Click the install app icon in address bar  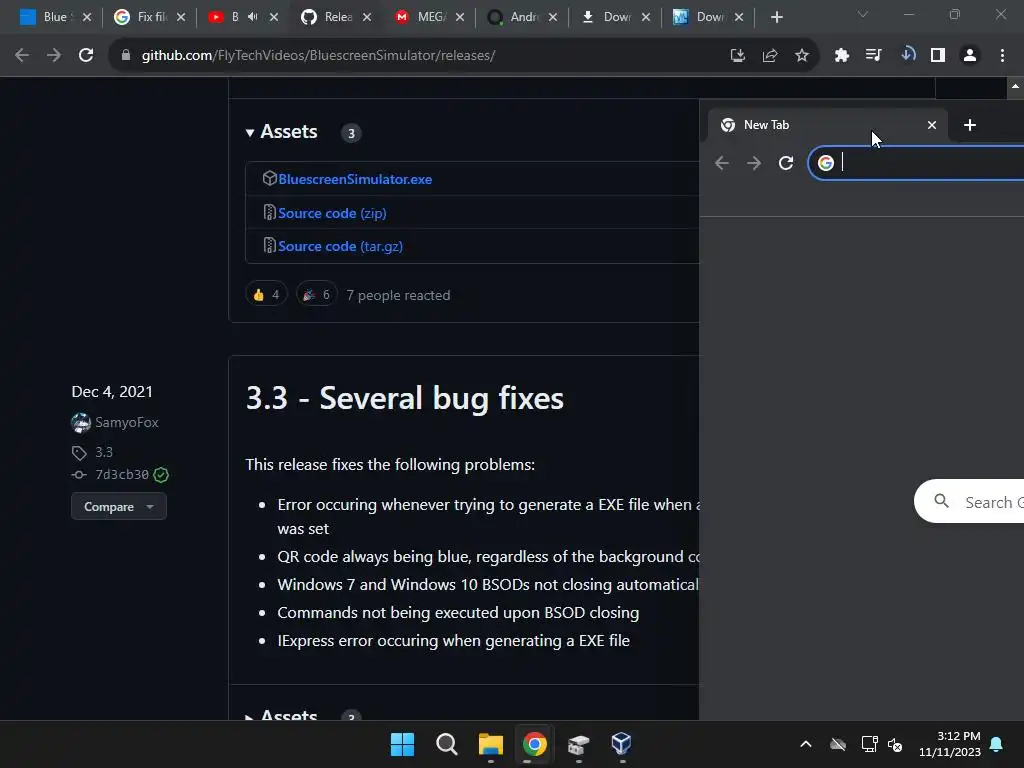[737, 56]
